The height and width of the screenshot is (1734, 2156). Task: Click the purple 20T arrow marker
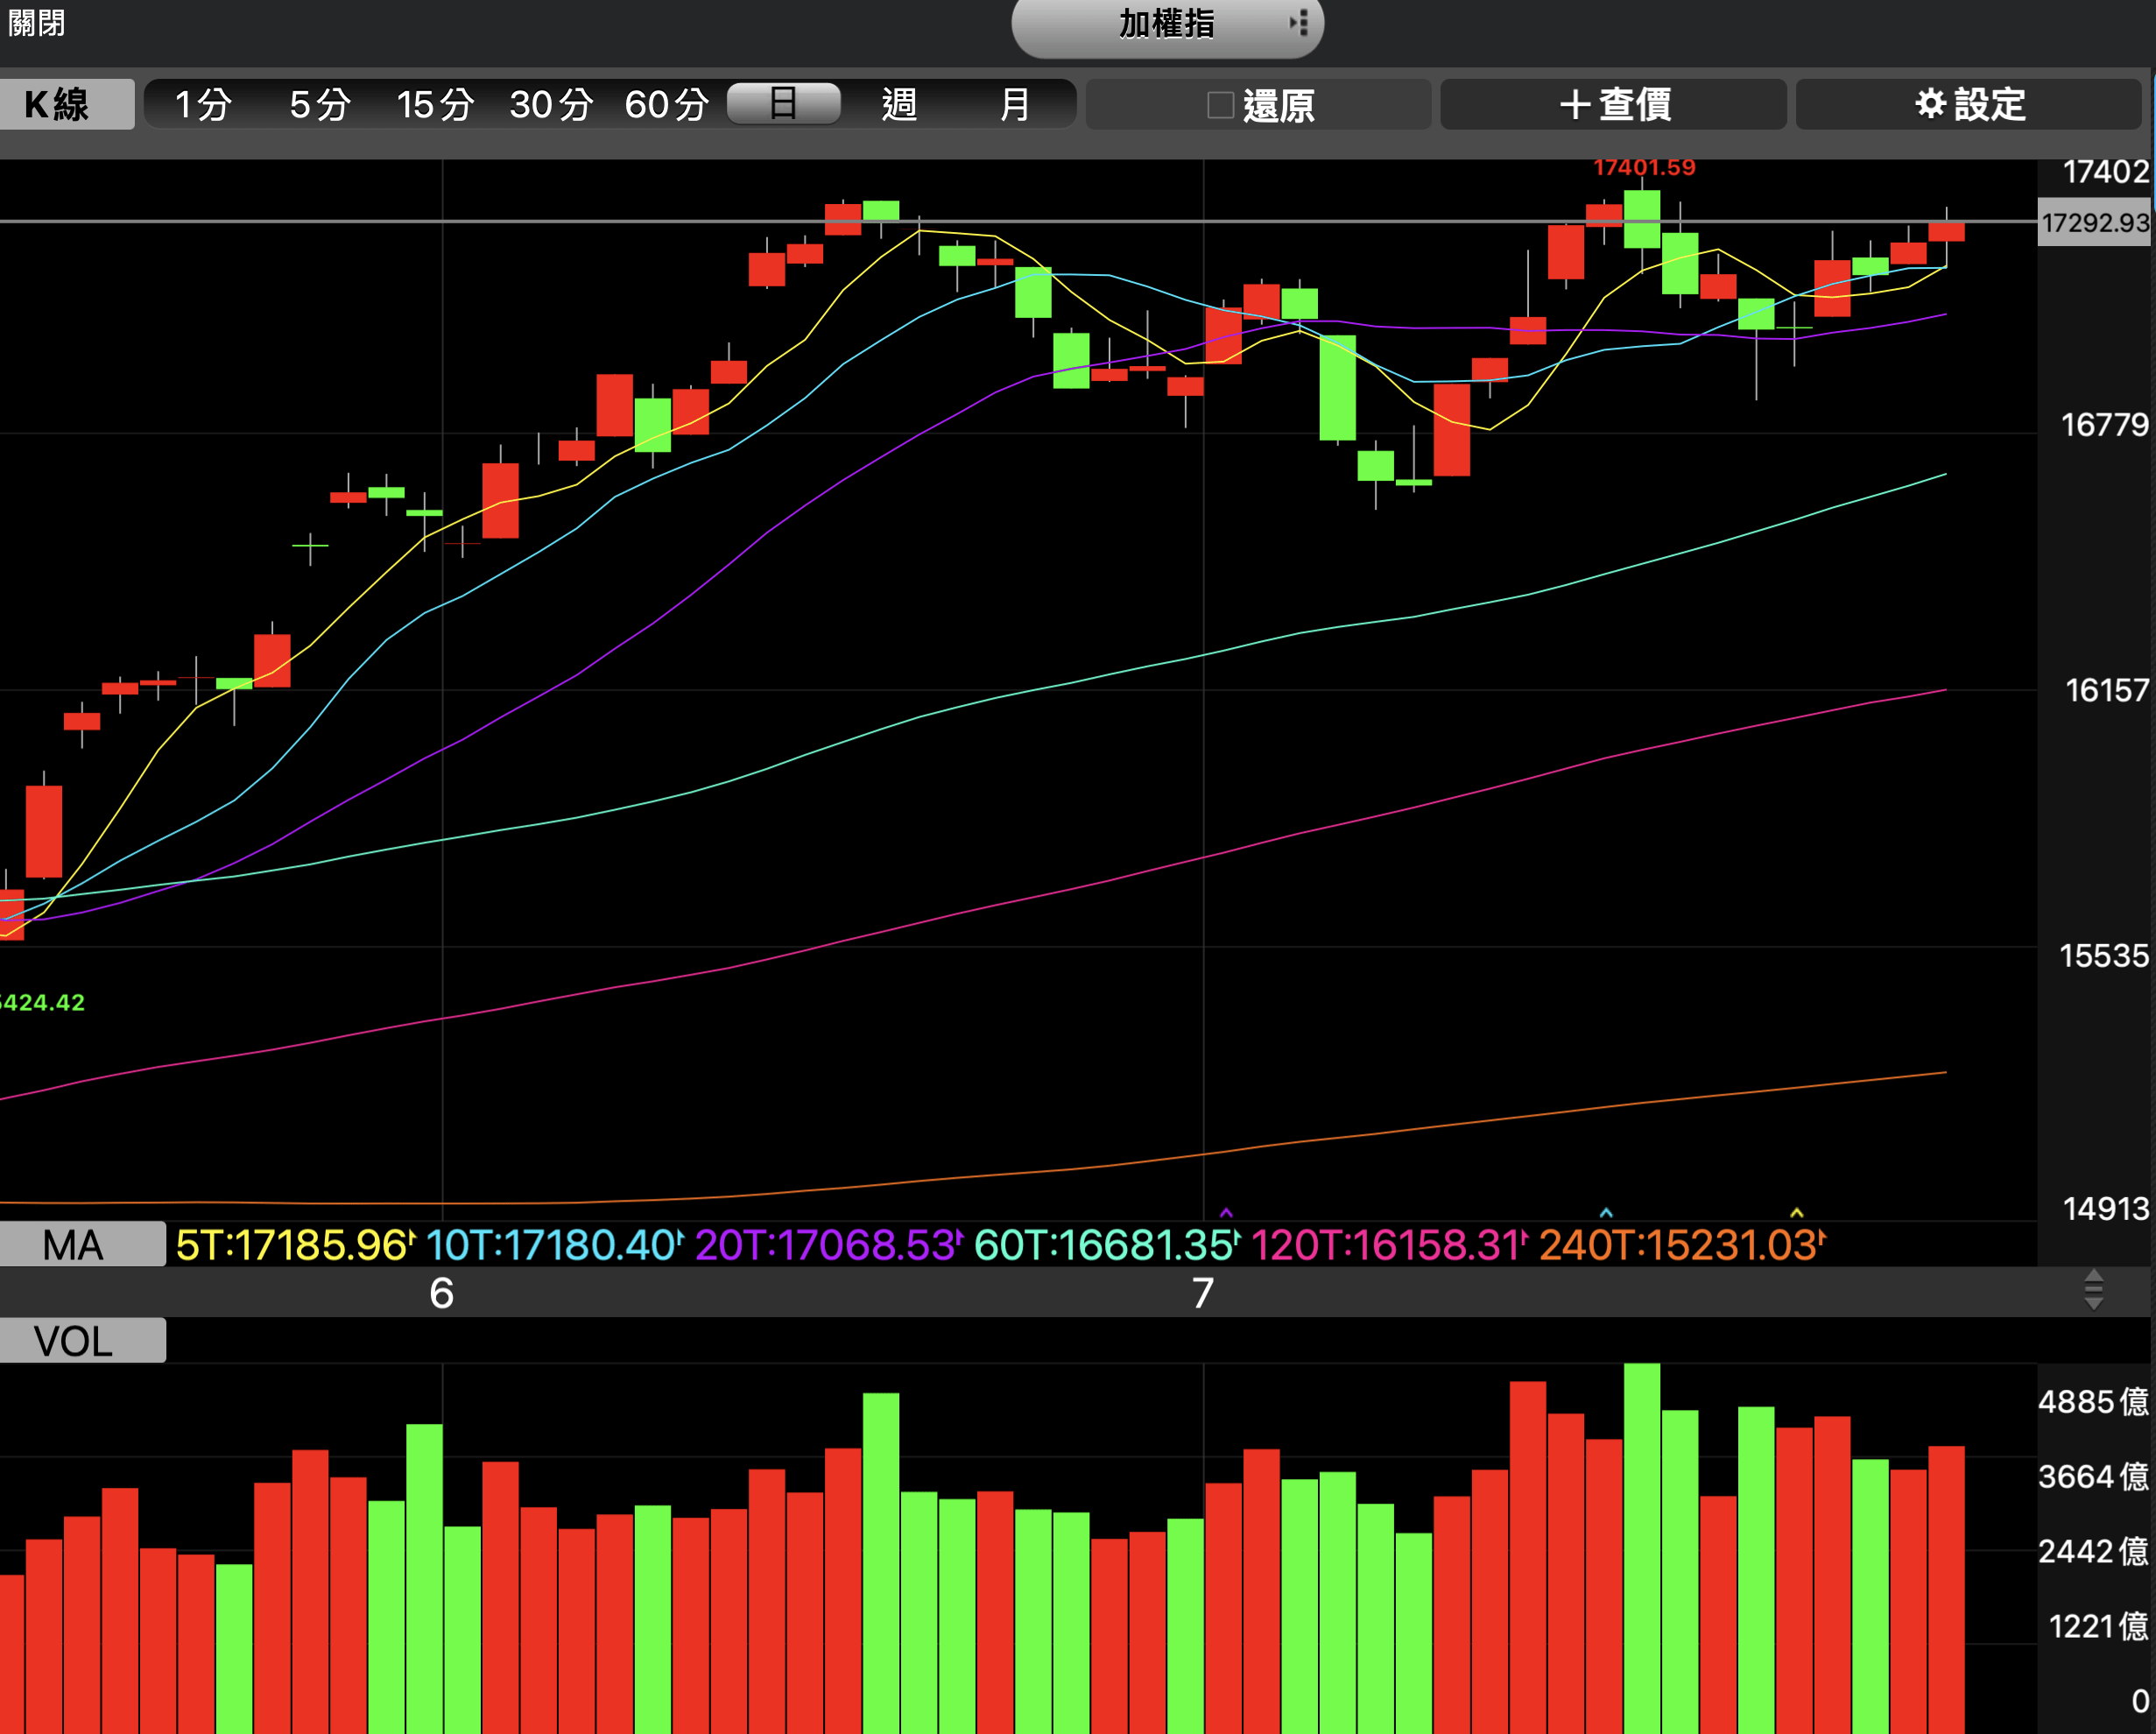coord(1226,1212)
